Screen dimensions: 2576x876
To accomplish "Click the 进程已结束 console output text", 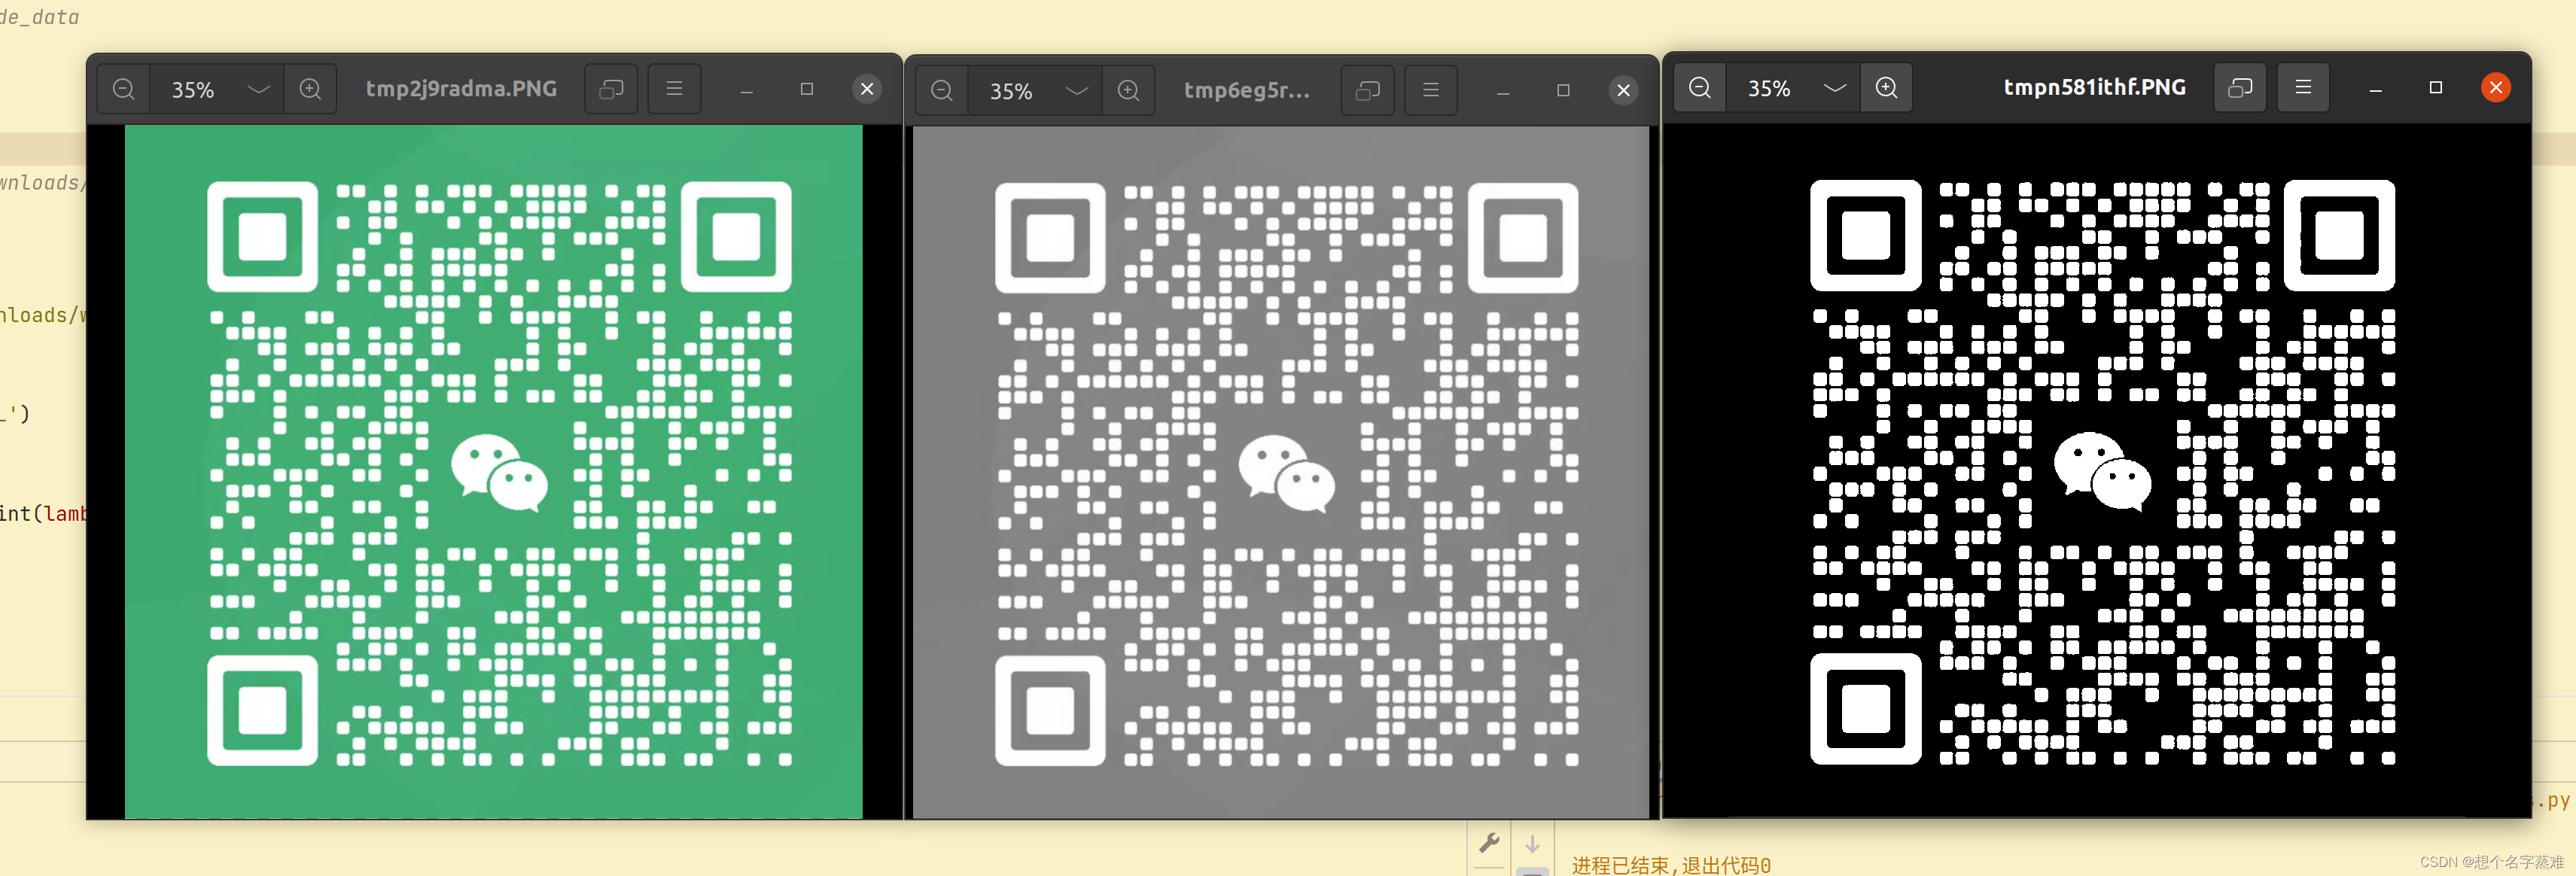I will point(1671,865).
